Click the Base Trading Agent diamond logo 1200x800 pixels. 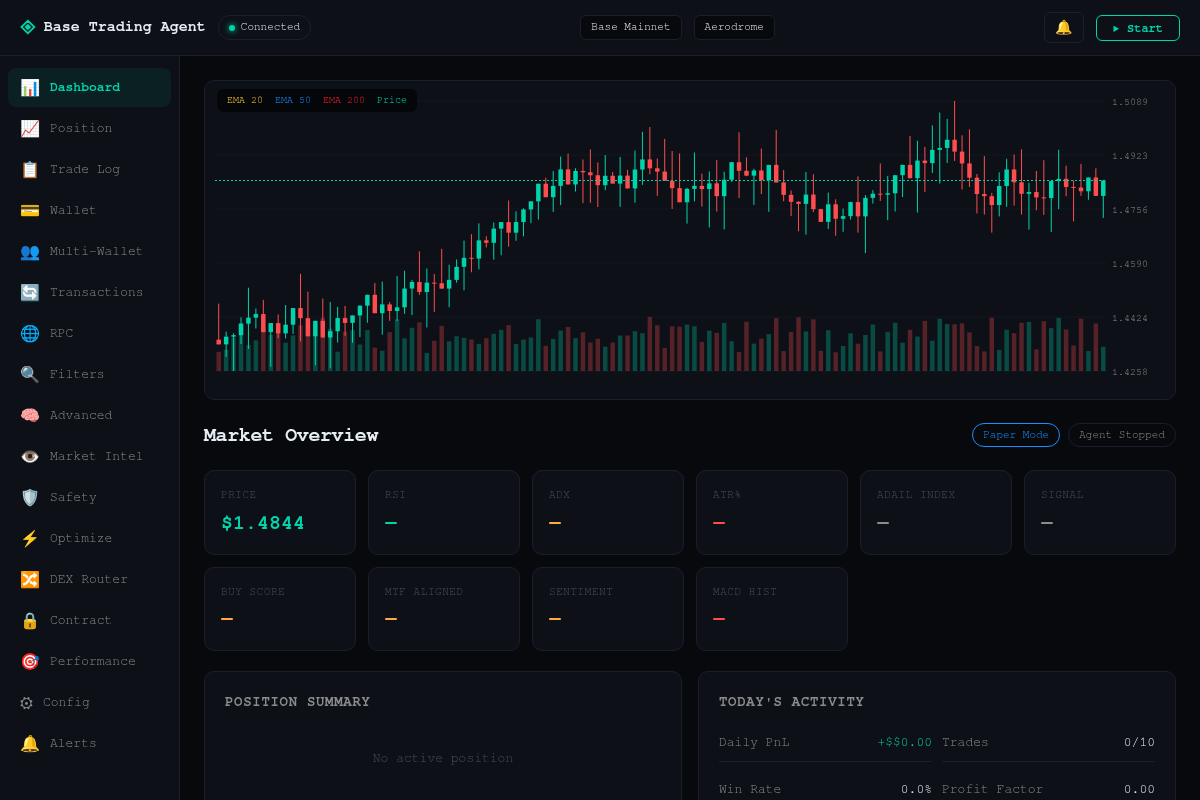(28, 27)
